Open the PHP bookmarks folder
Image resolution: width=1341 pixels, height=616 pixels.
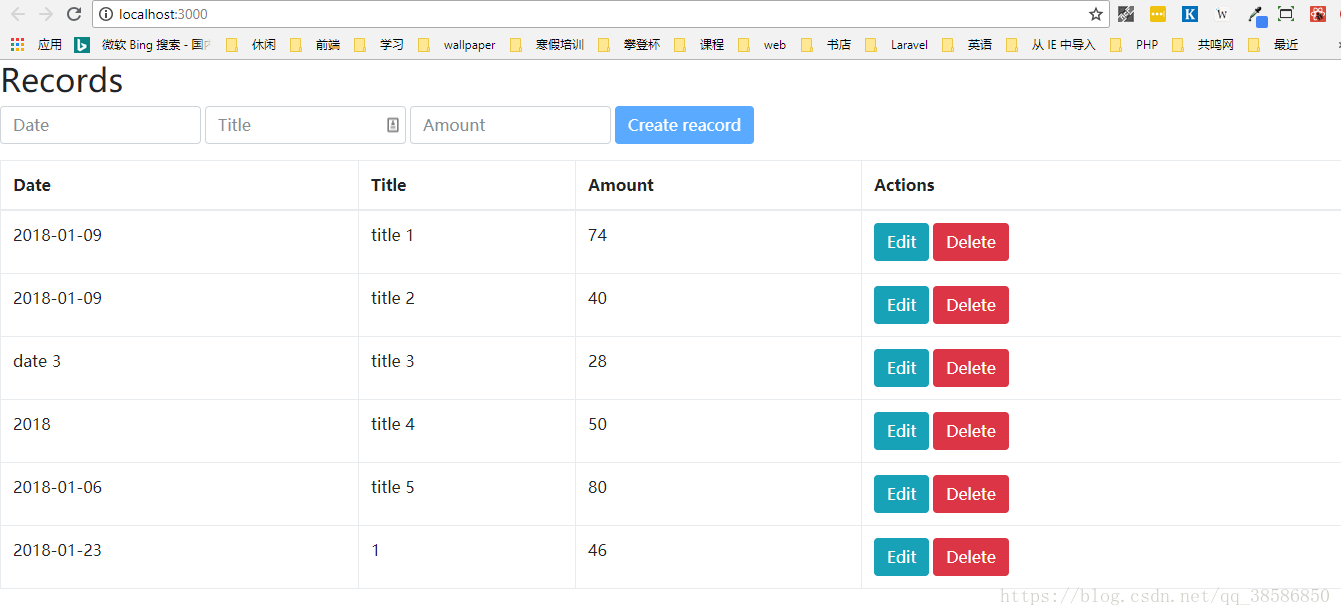1135,45
